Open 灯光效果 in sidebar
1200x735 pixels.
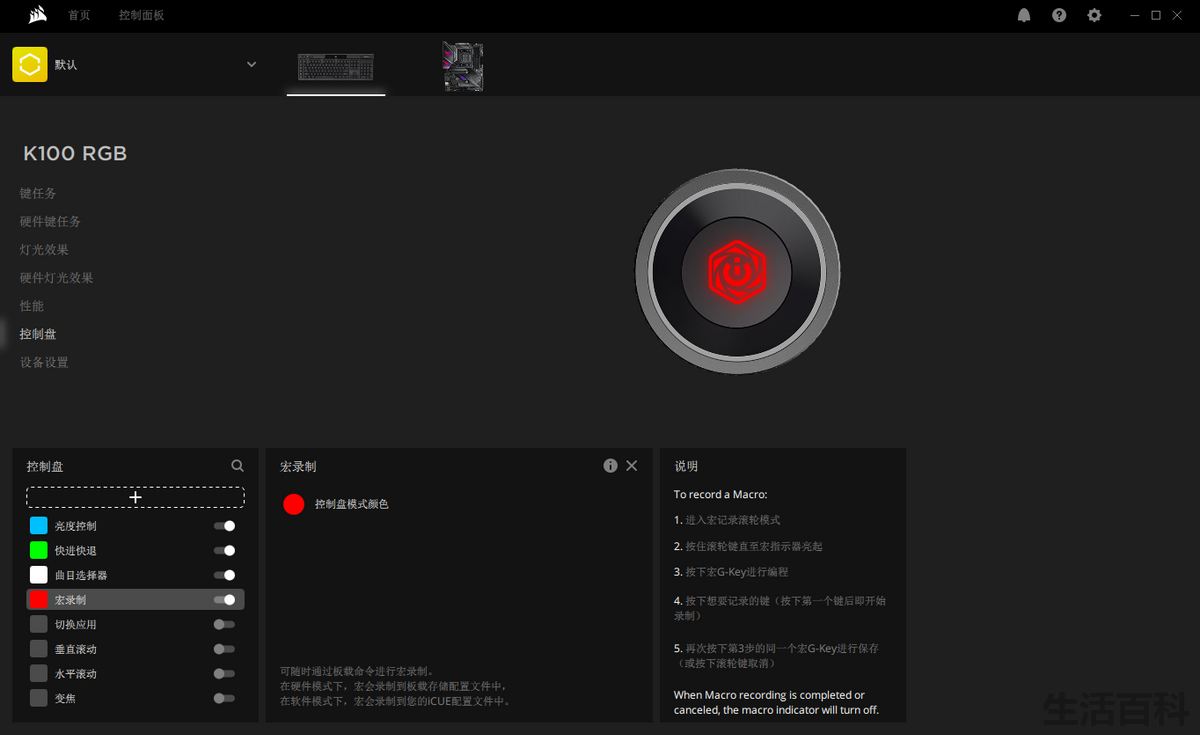[x=44, y=249]
